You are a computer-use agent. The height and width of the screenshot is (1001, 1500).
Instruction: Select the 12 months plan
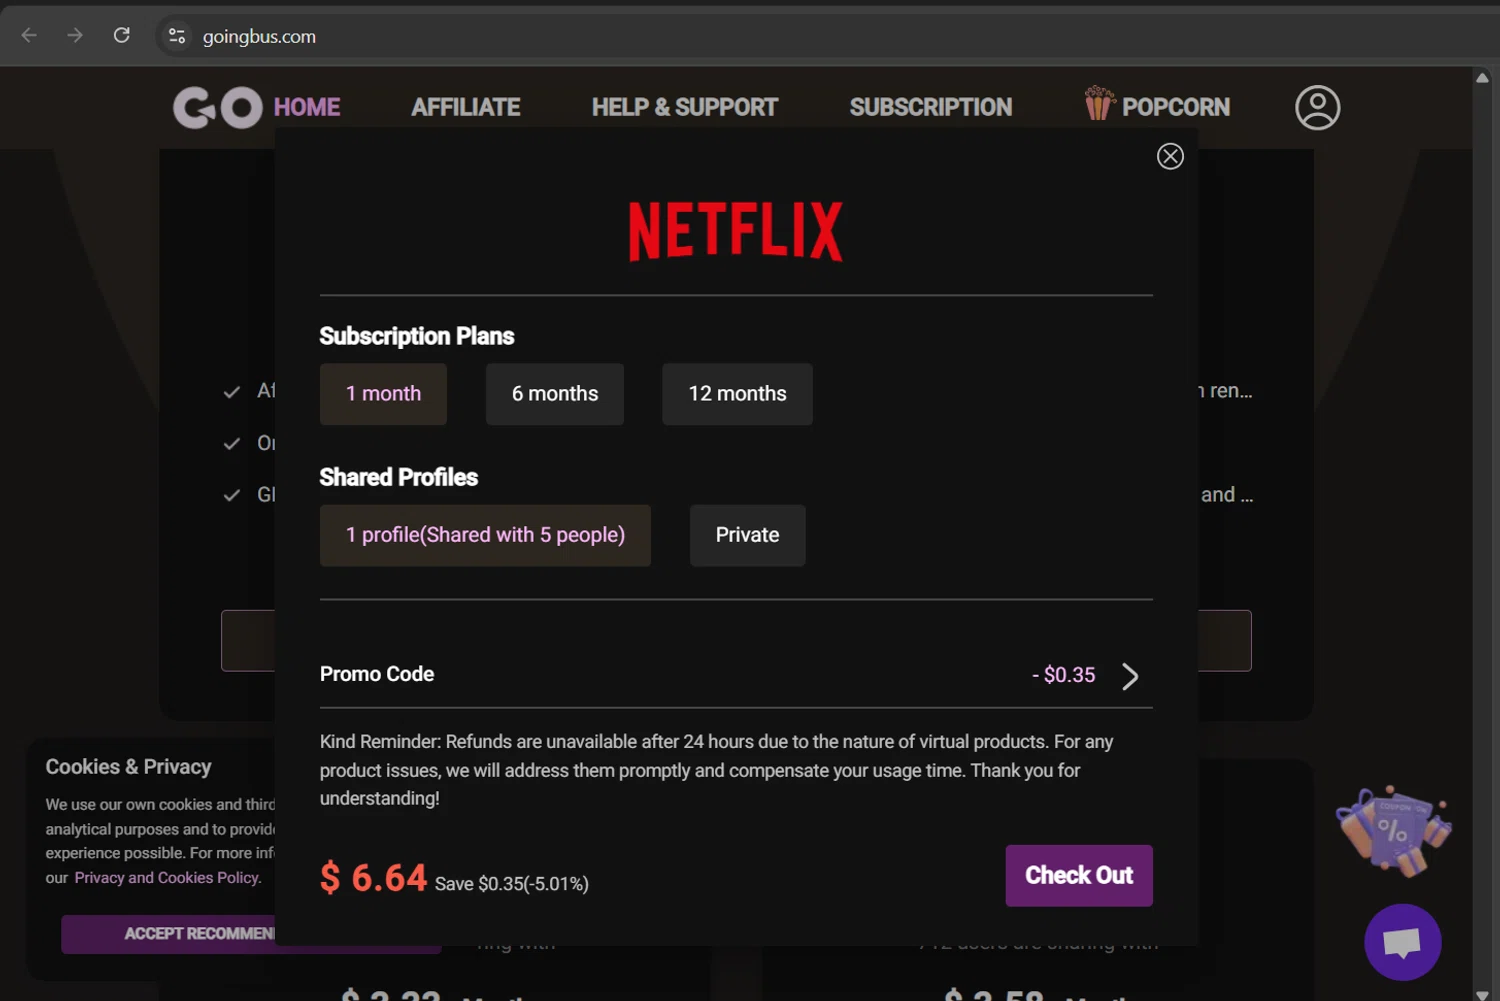(x=737, y=394)
